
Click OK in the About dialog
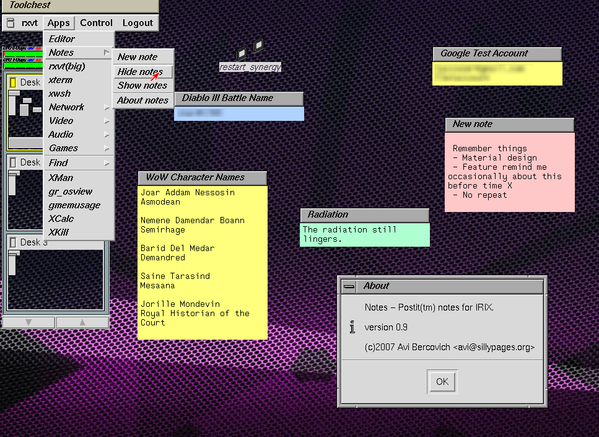(x=442, y=382)
